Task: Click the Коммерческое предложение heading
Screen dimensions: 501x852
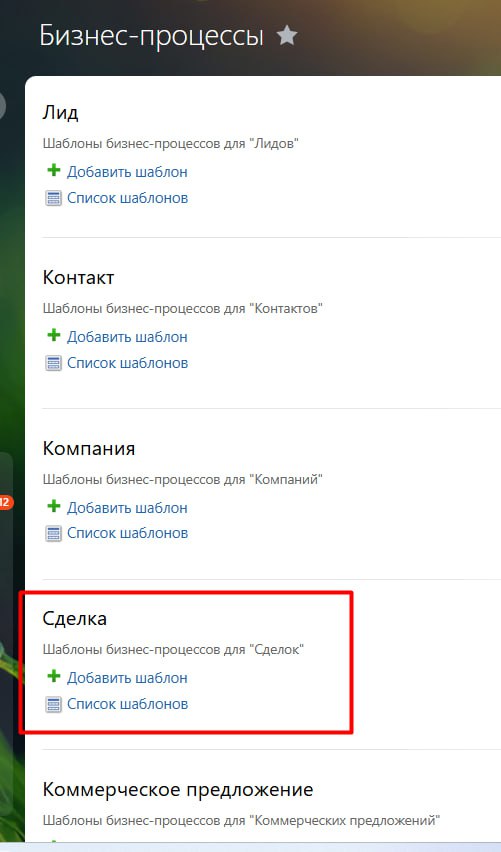Action: (178, 789)
